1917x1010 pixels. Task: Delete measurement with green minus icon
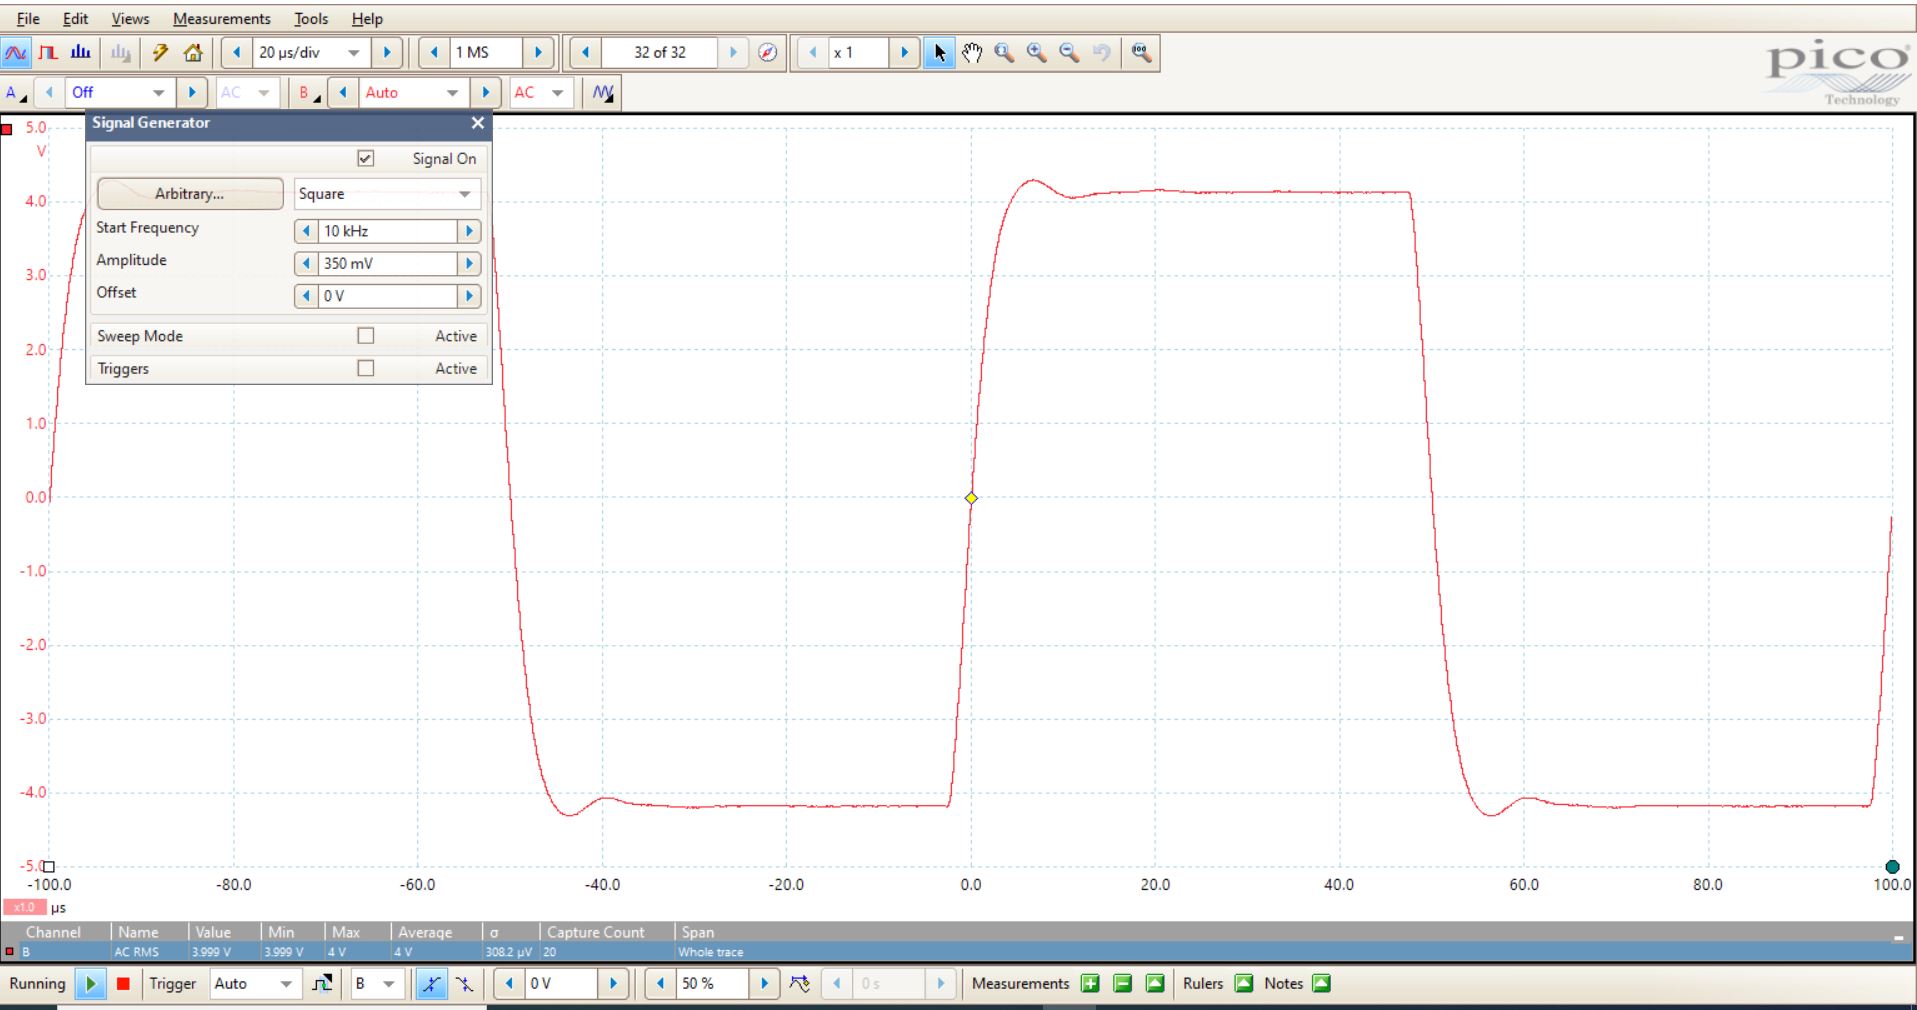pos(1122,984)
